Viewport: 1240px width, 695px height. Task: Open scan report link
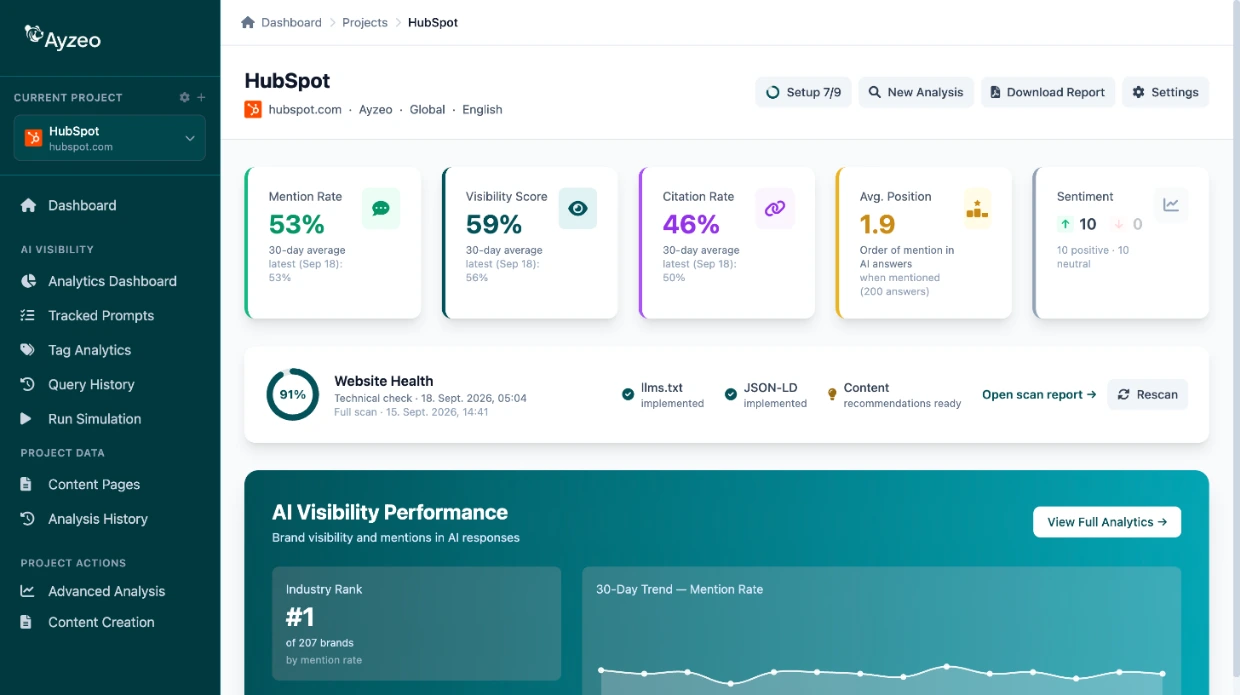click(1039, 394)
